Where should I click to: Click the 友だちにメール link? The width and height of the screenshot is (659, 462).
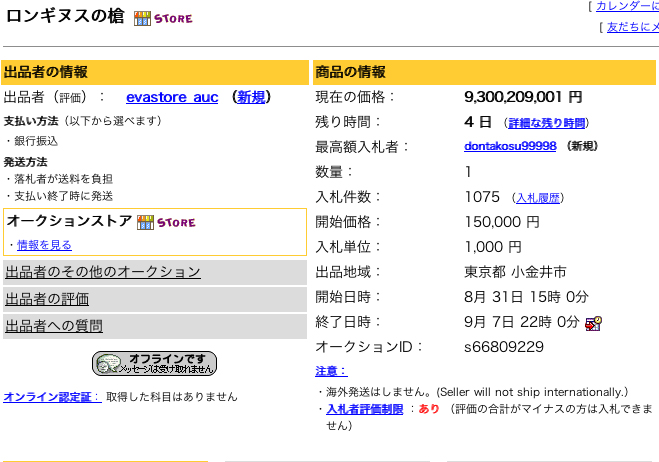click(x=633, y=27)
